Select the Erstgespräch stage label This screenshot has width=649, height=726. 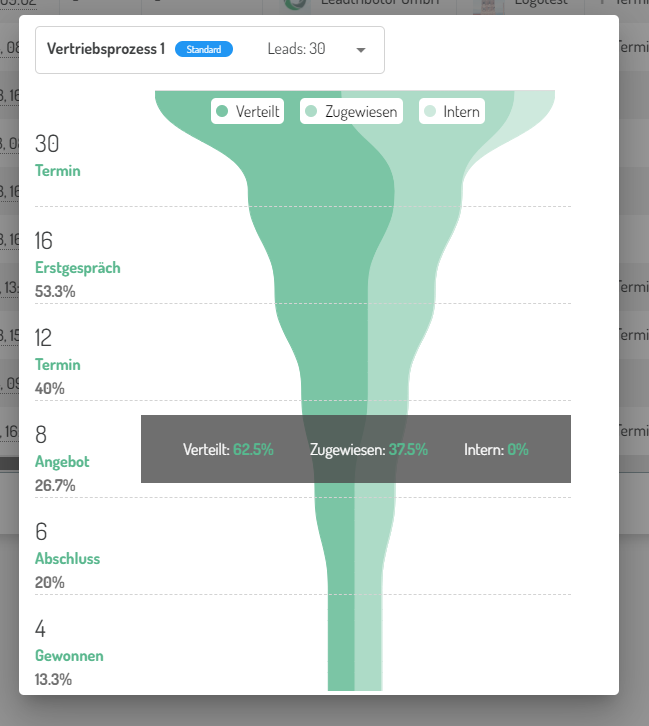coord(77,268)
